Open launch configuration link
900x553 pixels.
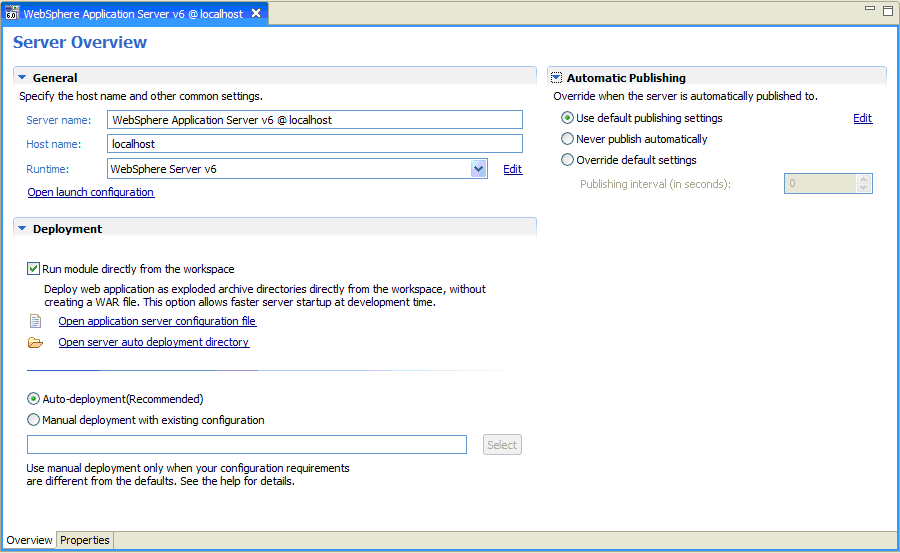91,192
